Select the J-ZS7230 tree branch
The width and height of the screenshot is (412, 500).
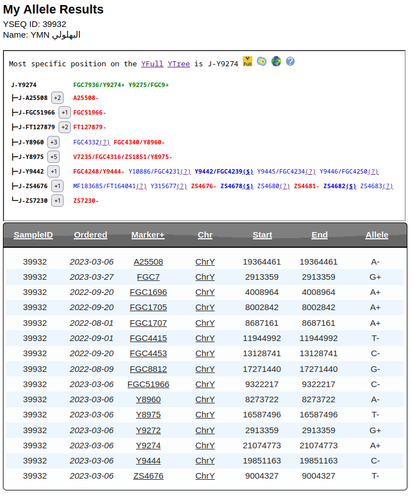click(x=33, y=201)
